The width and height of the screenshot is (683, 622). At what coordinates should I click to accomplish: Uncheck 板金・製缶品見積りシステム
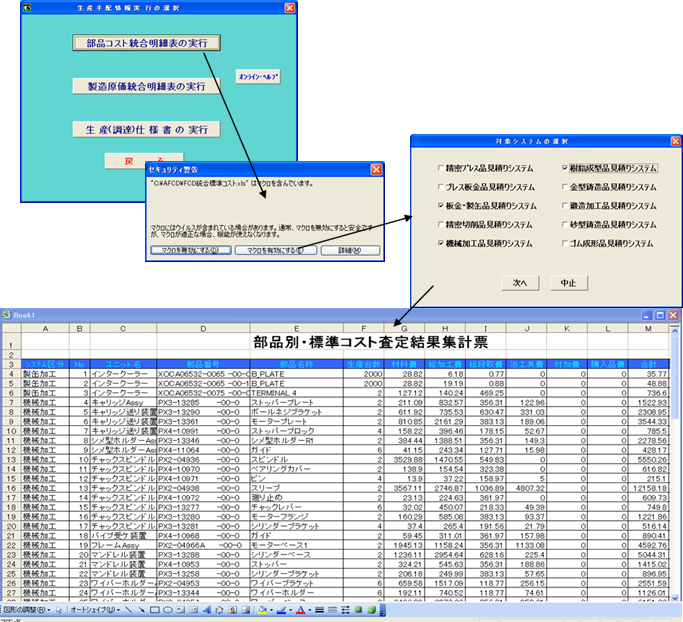[x=440, y=205]
